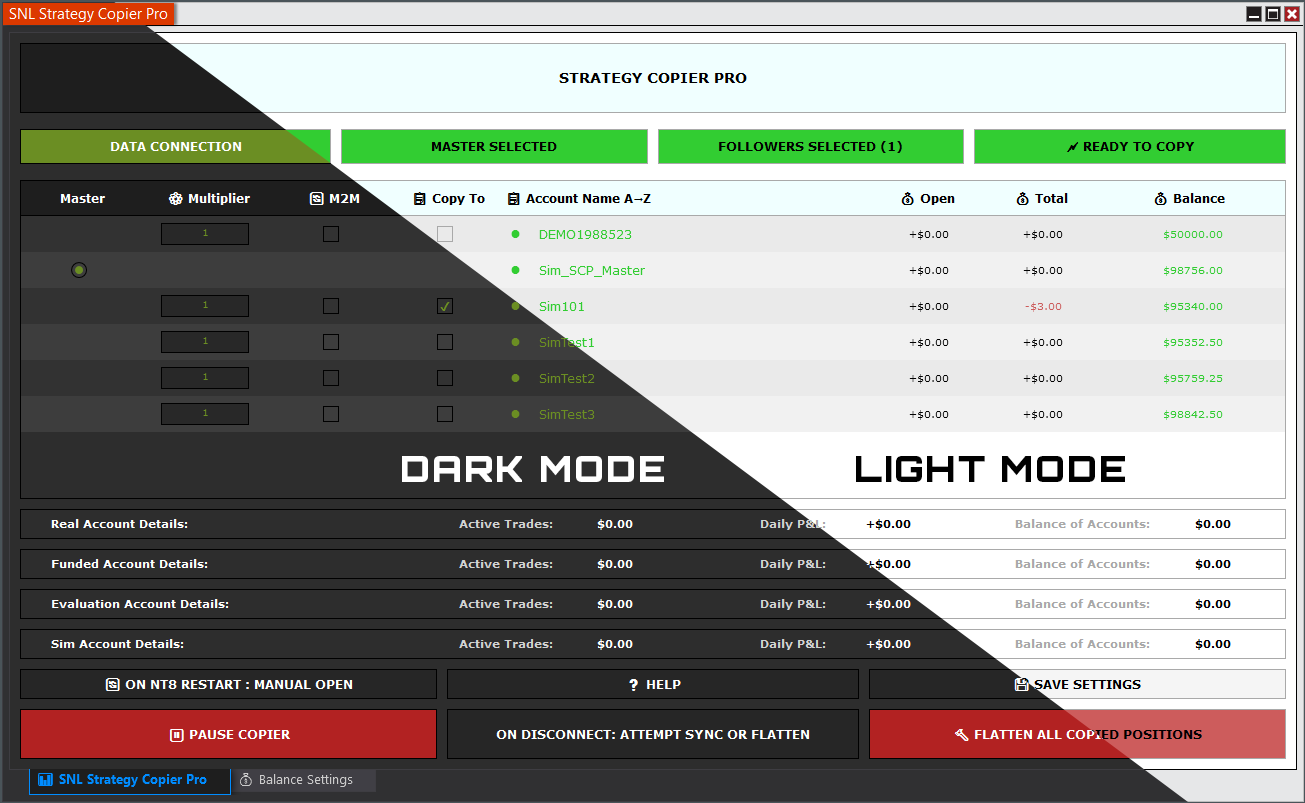
Task: Click the question mark icon on Help button
Action: (631, 684)
